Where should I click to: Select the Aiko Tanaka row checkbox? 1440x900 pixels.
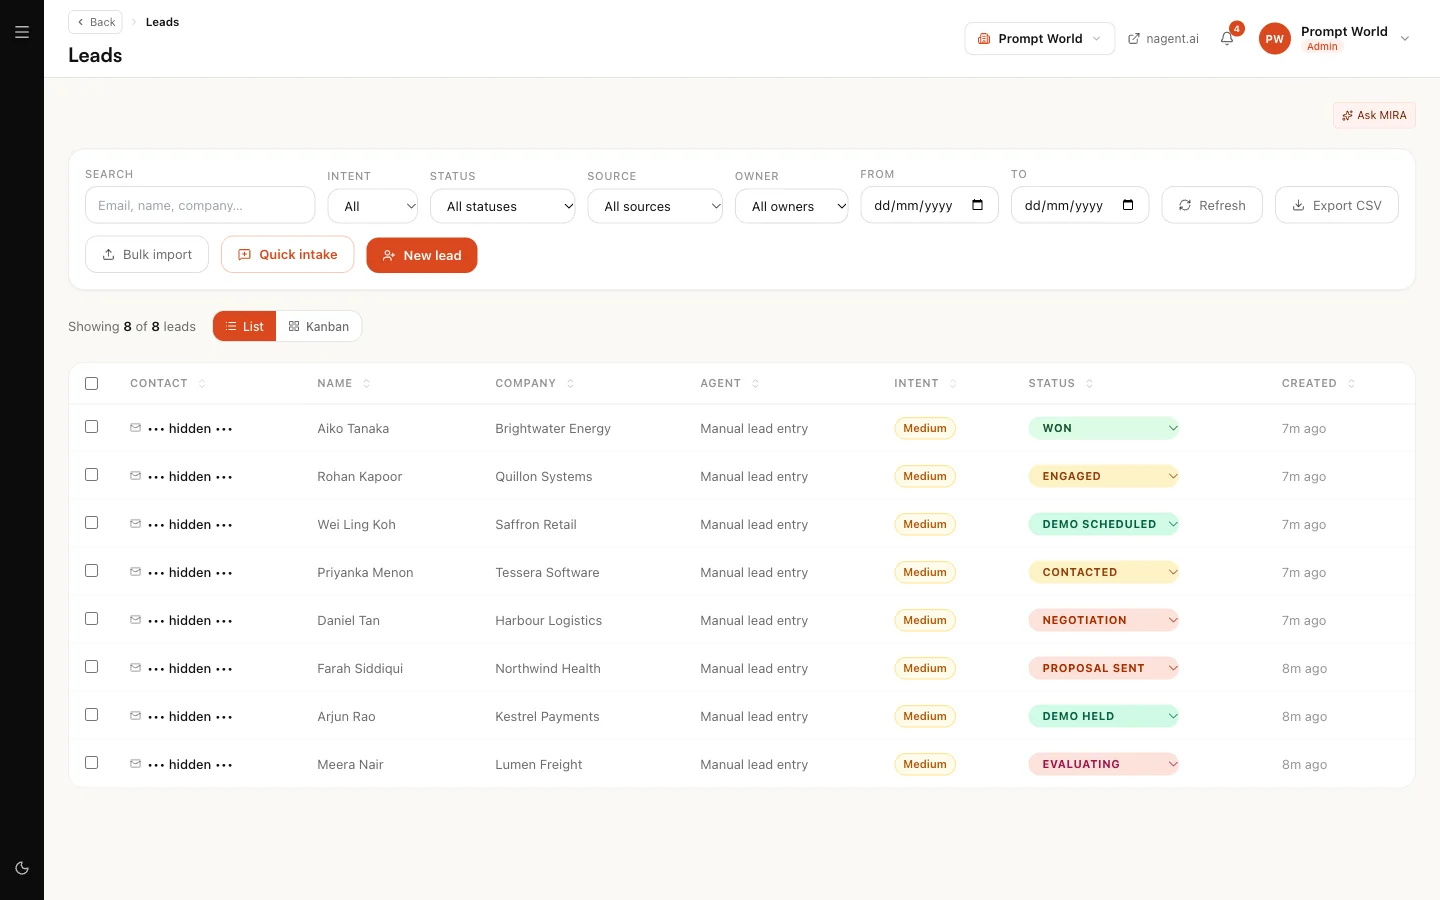point(92,427)
